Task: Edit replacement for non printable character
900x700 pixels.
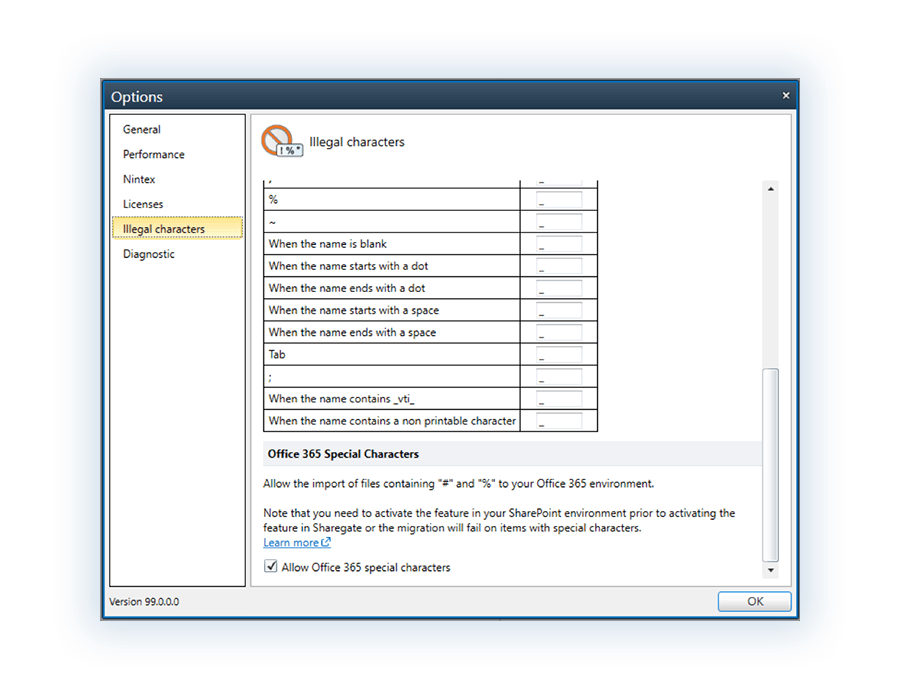Action: point(559,421)
